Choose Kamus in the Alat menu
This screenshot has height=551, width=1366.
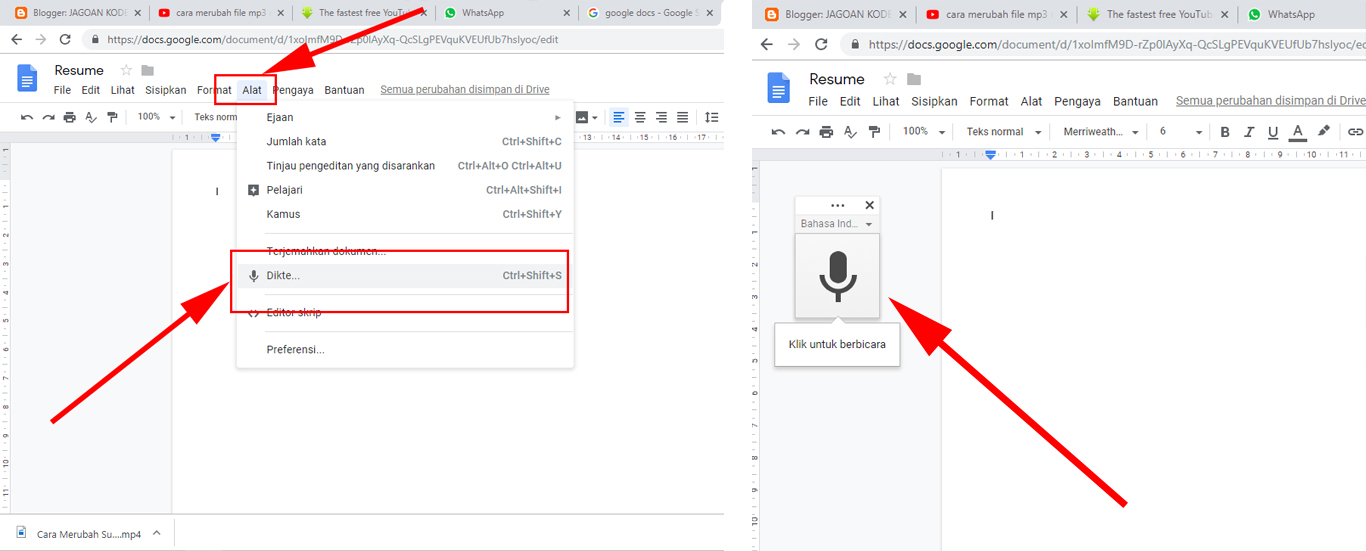pyautogui.click(x=405, y=214)
